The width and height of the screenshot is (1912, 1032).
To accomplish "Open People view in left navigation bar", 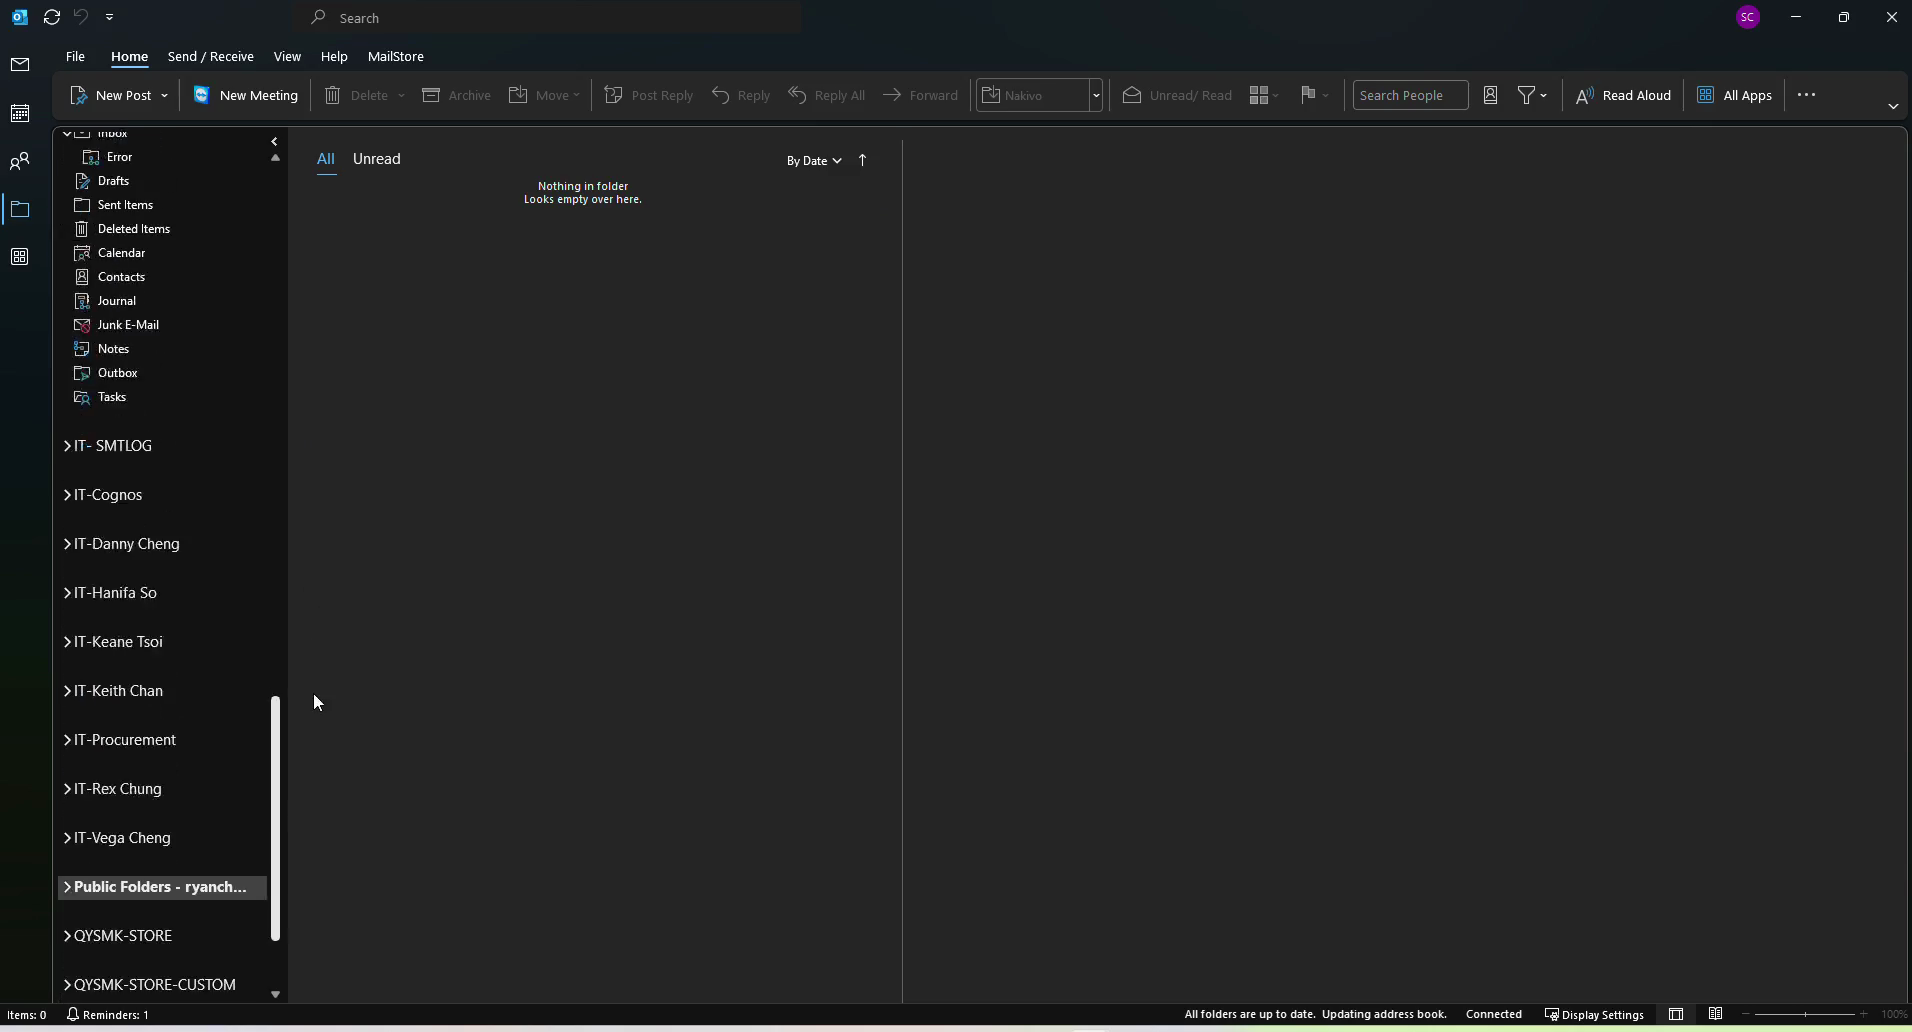I will [x=20, y=161].
